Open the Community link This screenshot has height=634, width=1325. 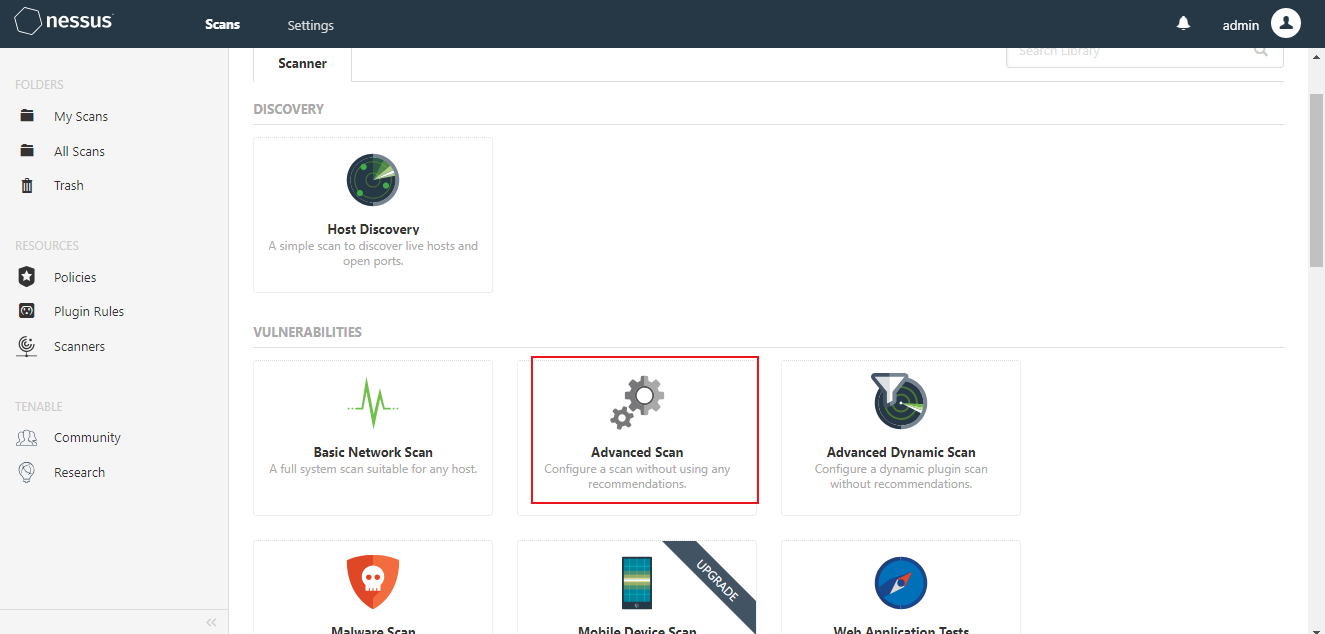tap(87, 437)
